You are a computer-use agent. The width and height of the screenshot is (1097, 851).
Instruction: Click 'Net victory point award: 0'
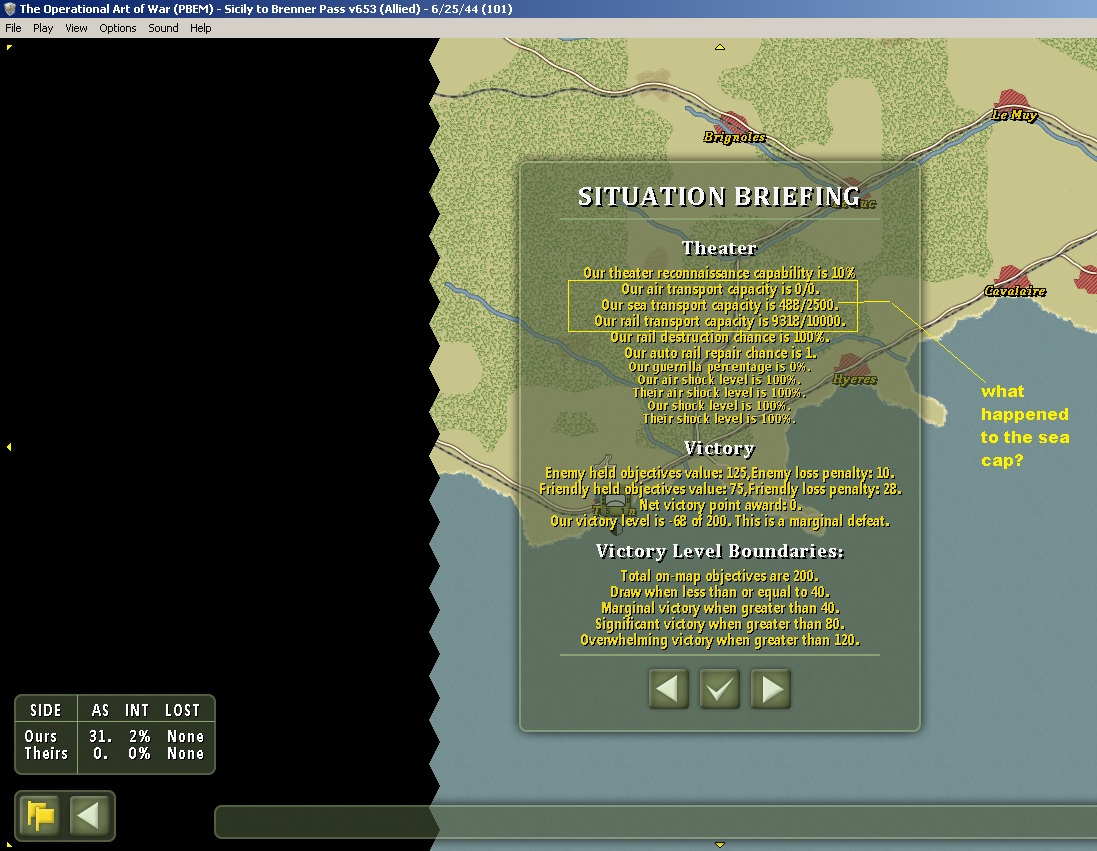(x=720, y=505)
